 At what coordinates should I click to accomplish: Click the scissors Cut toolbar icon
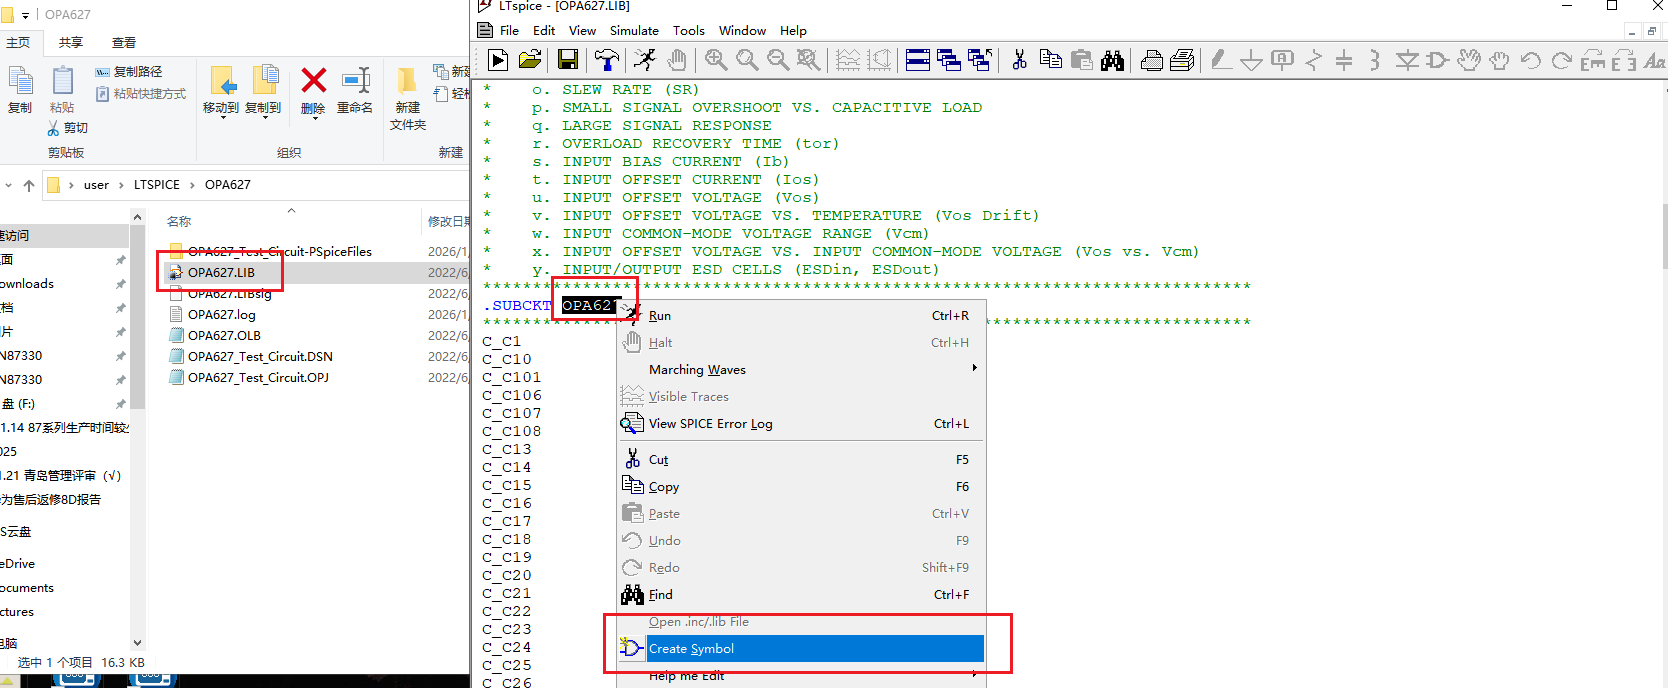pos(1019,60)
